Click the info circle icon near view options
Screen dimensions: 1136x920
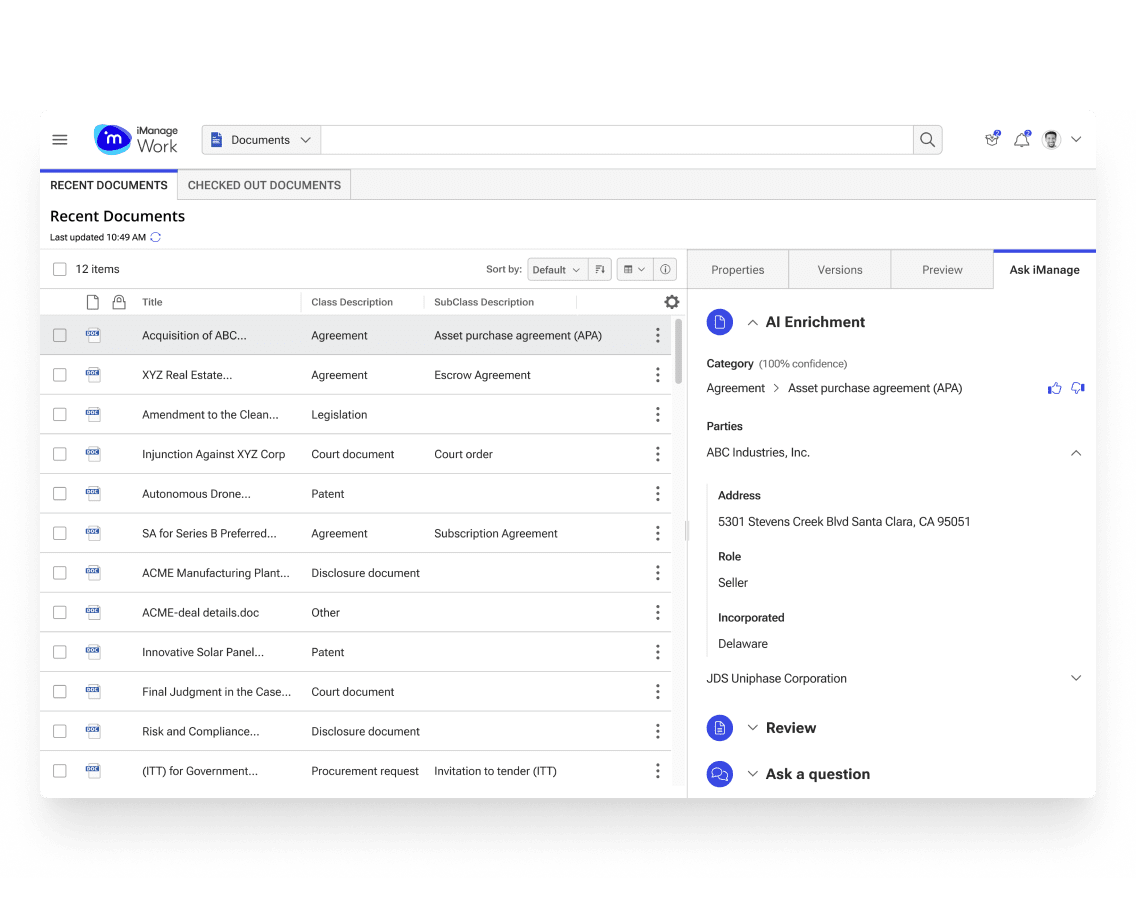[x=664, y=269]
